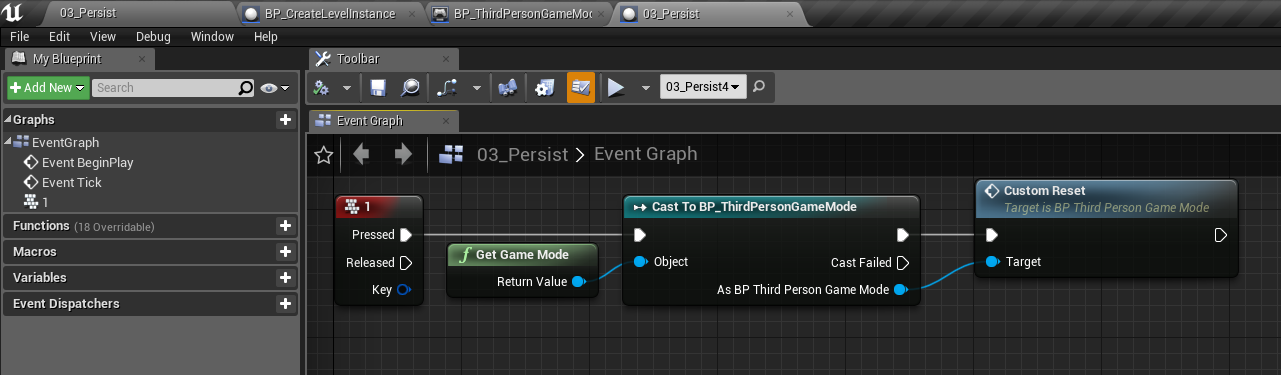Open the Edit menu
This screenshot has width=1281, height=375.
tap(60, 36)
